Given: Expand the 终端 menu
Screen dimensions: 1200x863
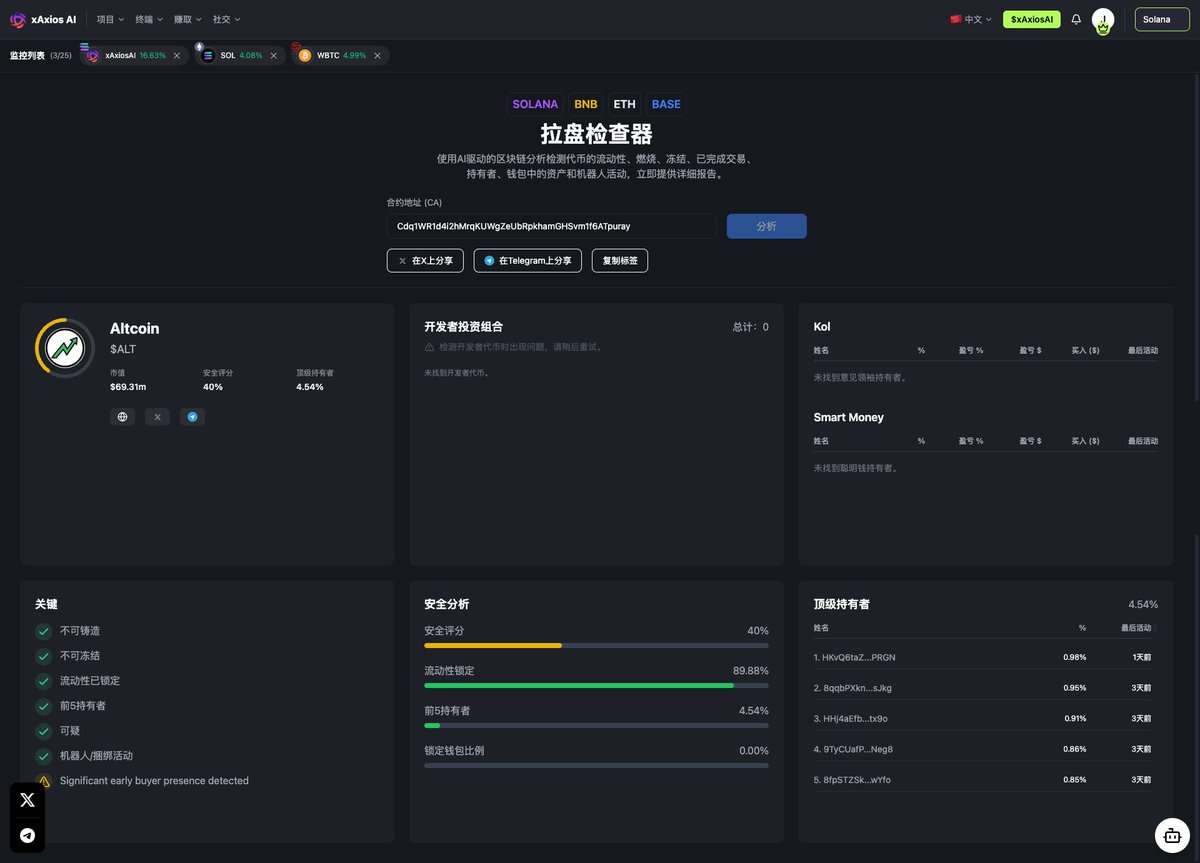Looking at the screenshot, I should (x=149, y=19).
